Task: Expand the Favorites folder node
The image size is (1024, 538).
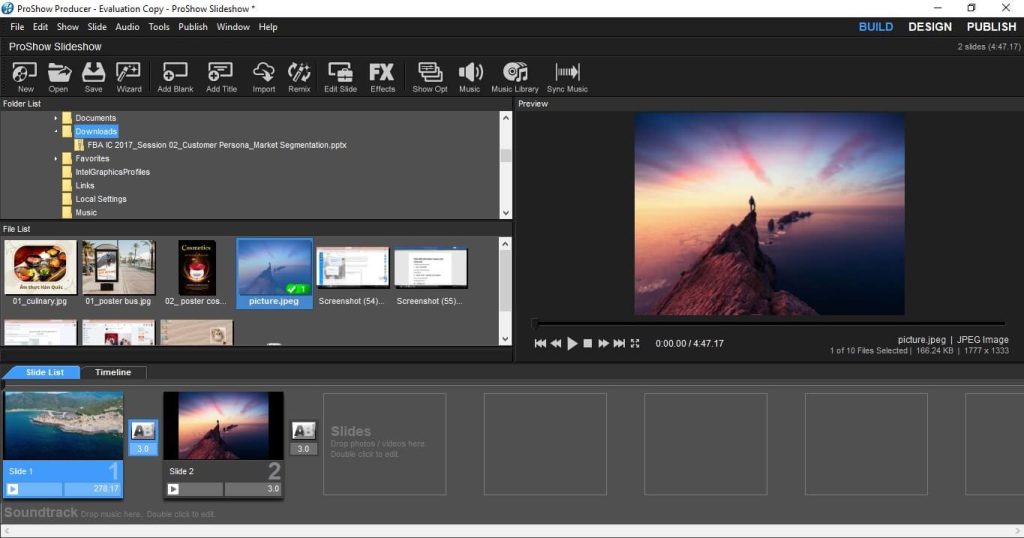Action: pyautogui.click(x=56, y=158)
